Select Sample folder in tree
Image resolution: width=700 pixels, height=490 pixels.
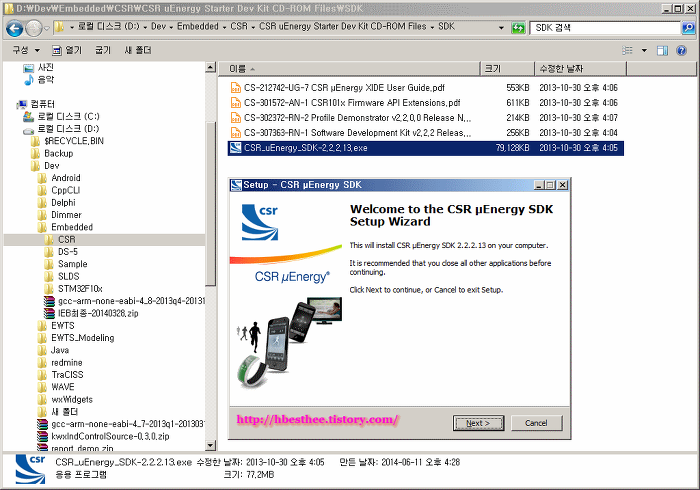tap(72, 264)
